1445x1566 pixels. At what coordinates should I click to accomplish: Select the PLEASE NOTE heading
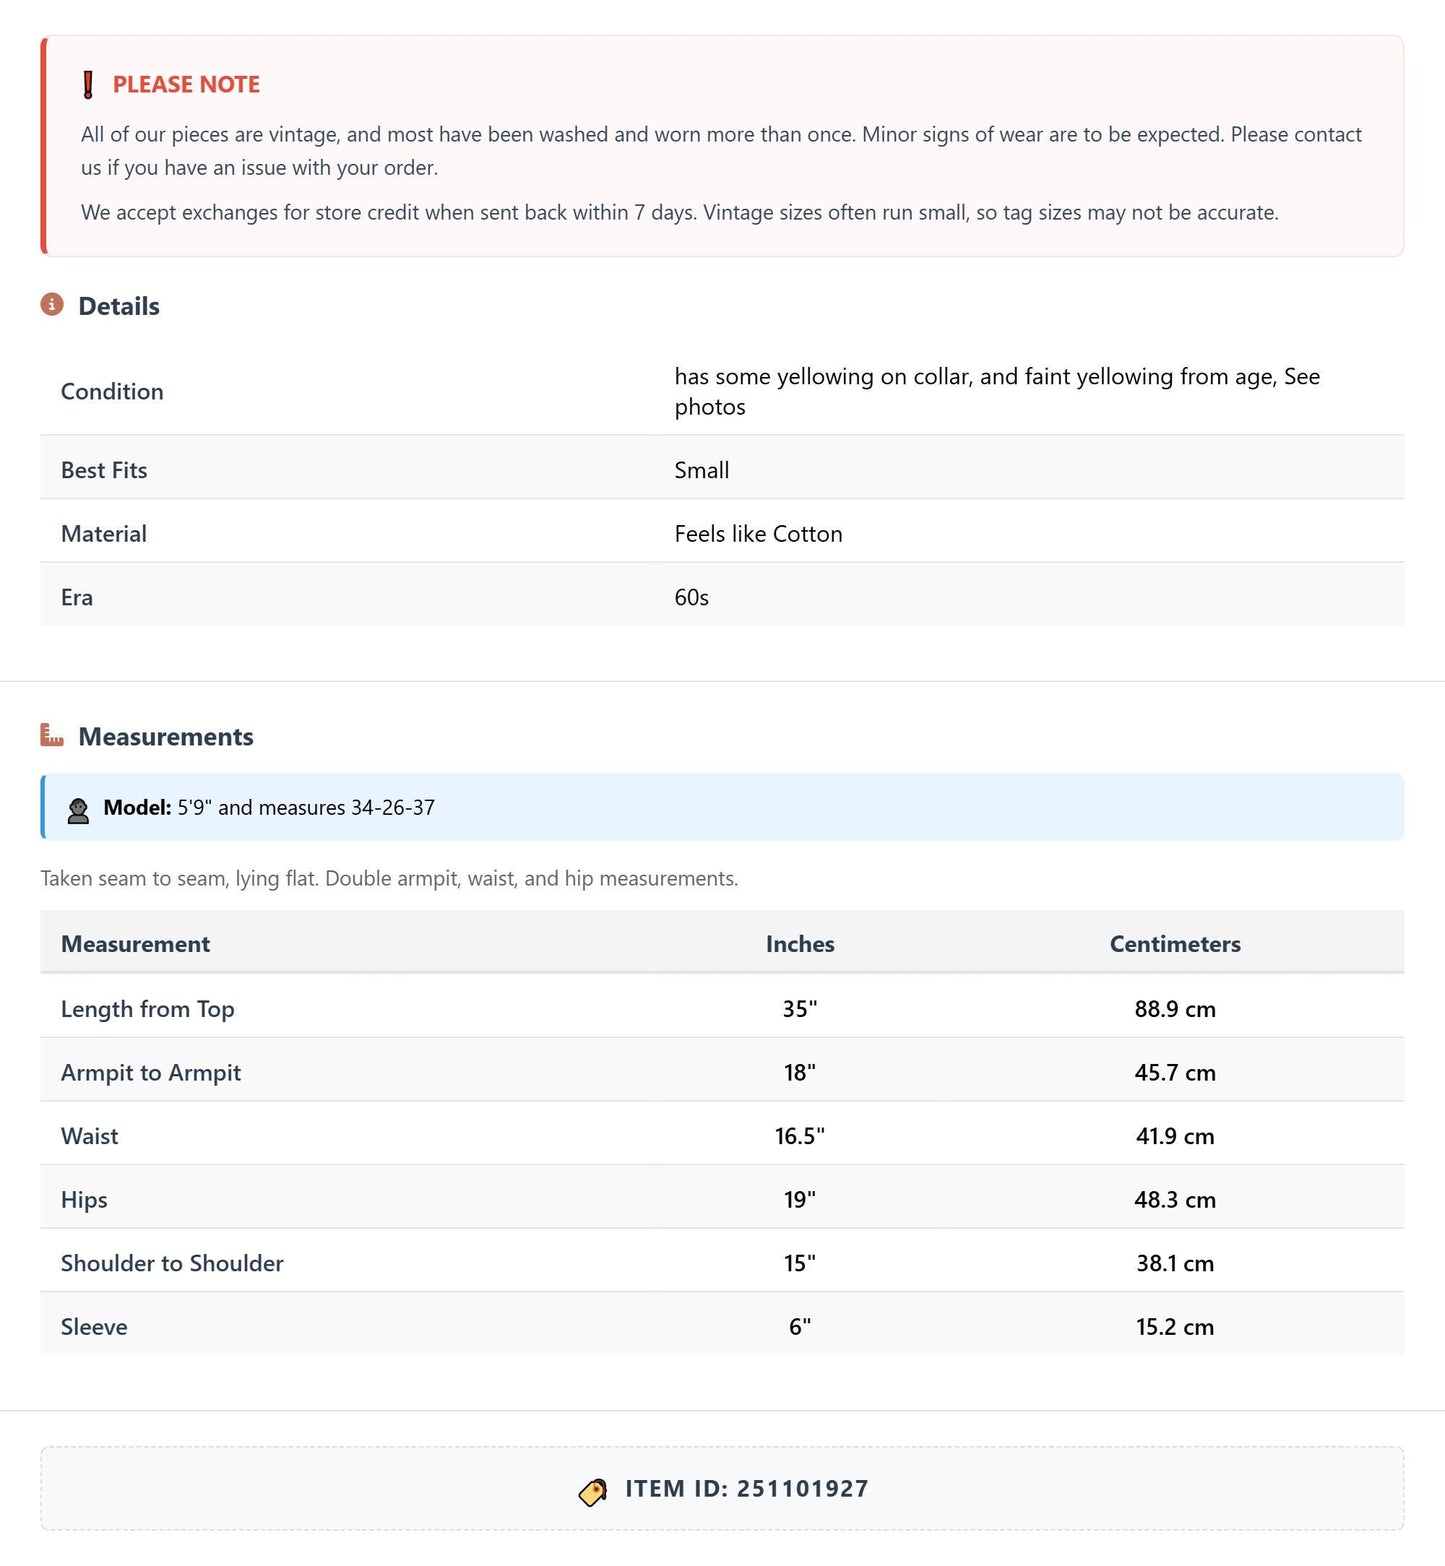(x=186, y=85)
